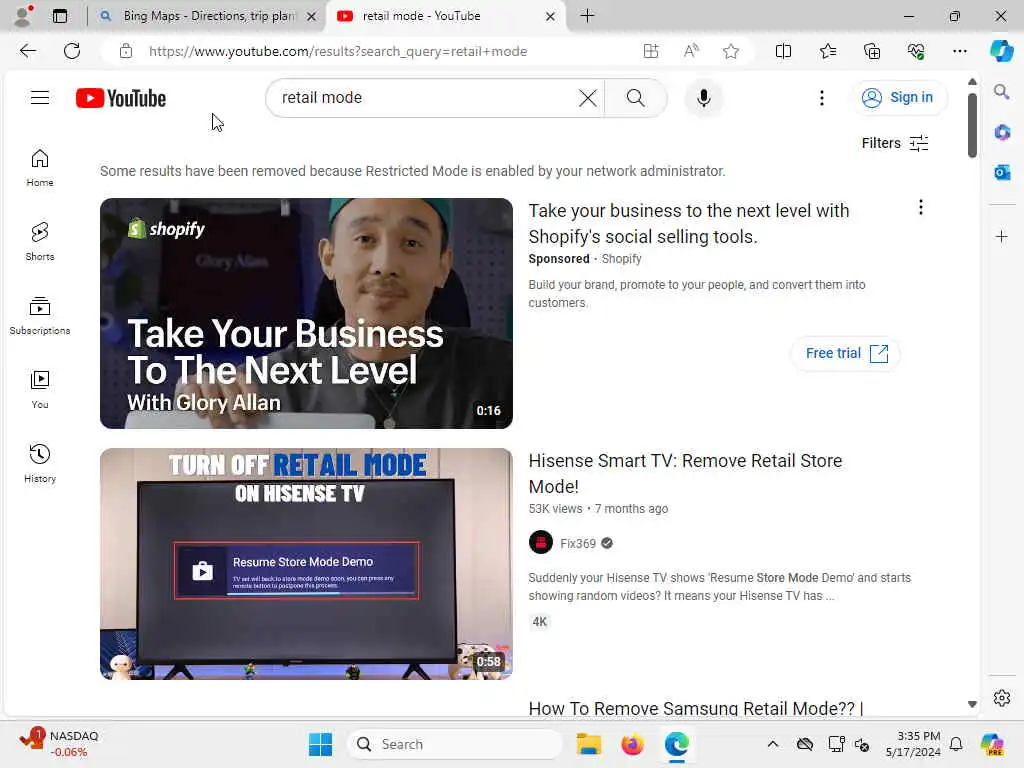Open Edge collections

(x=872, y=51)
